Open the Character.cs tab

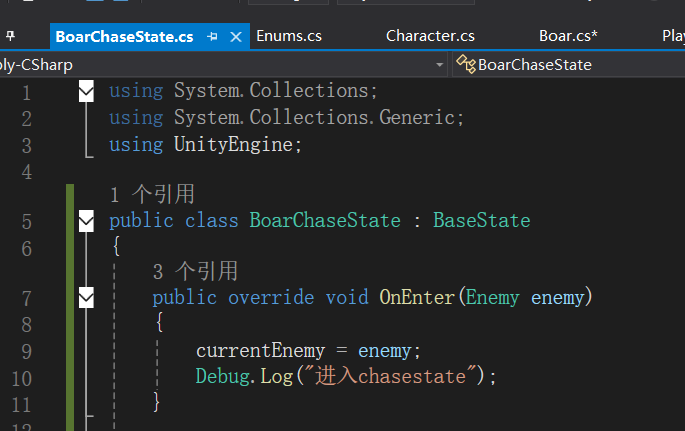[430, 36]
